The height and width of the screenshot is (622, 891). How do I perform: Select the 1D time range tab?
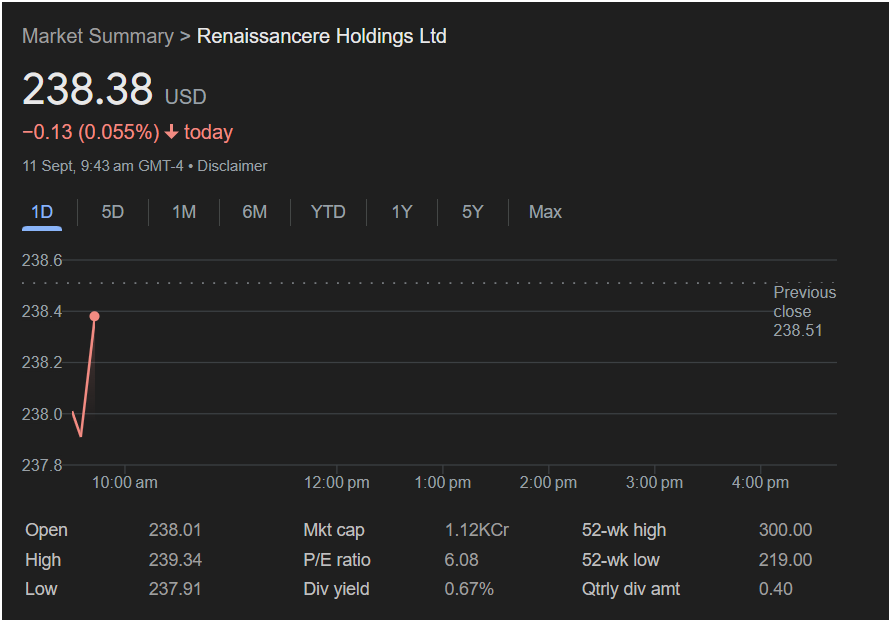click(42, 212)
